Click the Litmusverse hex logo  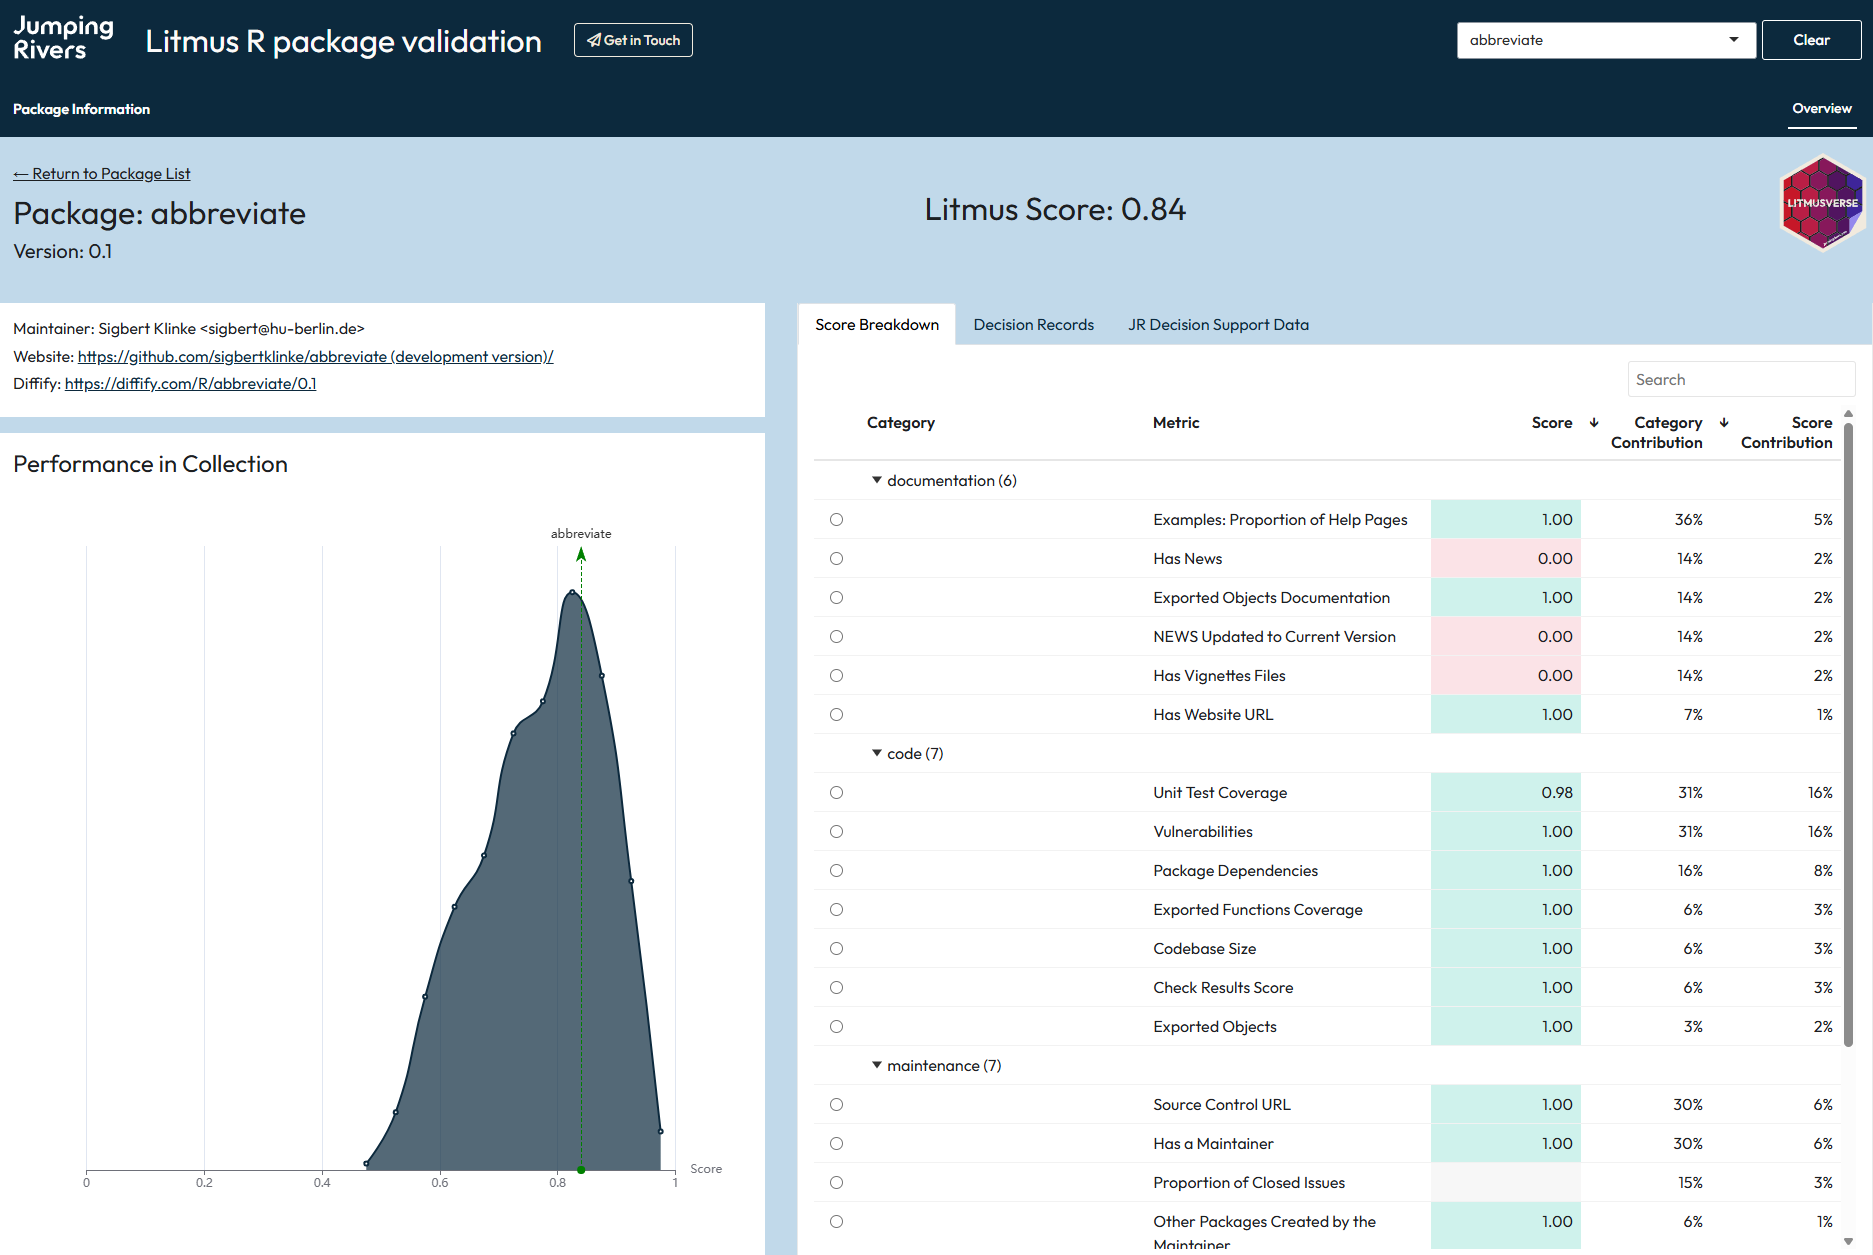pos(1822,202)
